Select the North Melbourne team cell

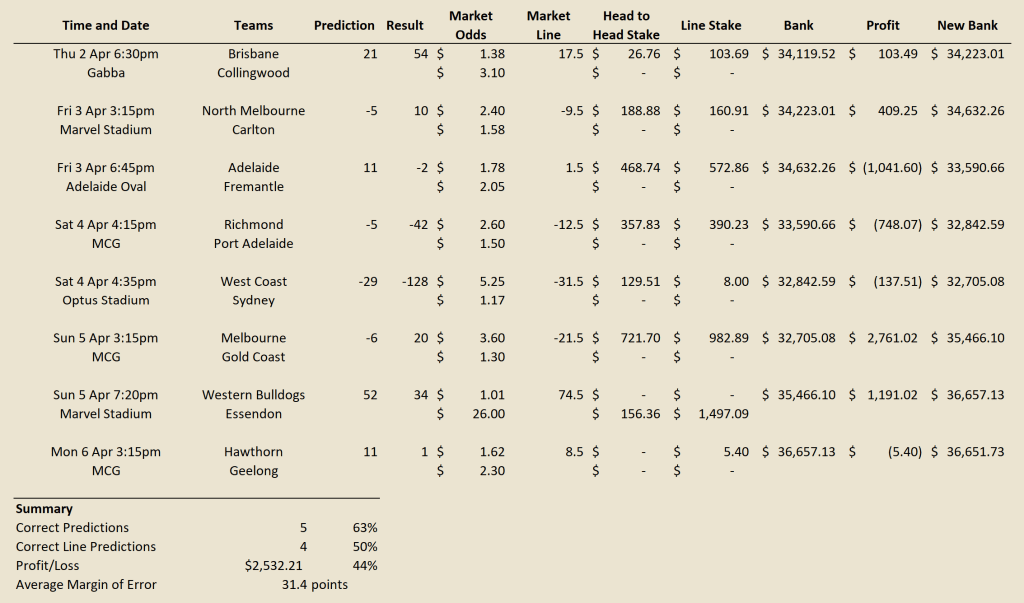pos(253,111)
